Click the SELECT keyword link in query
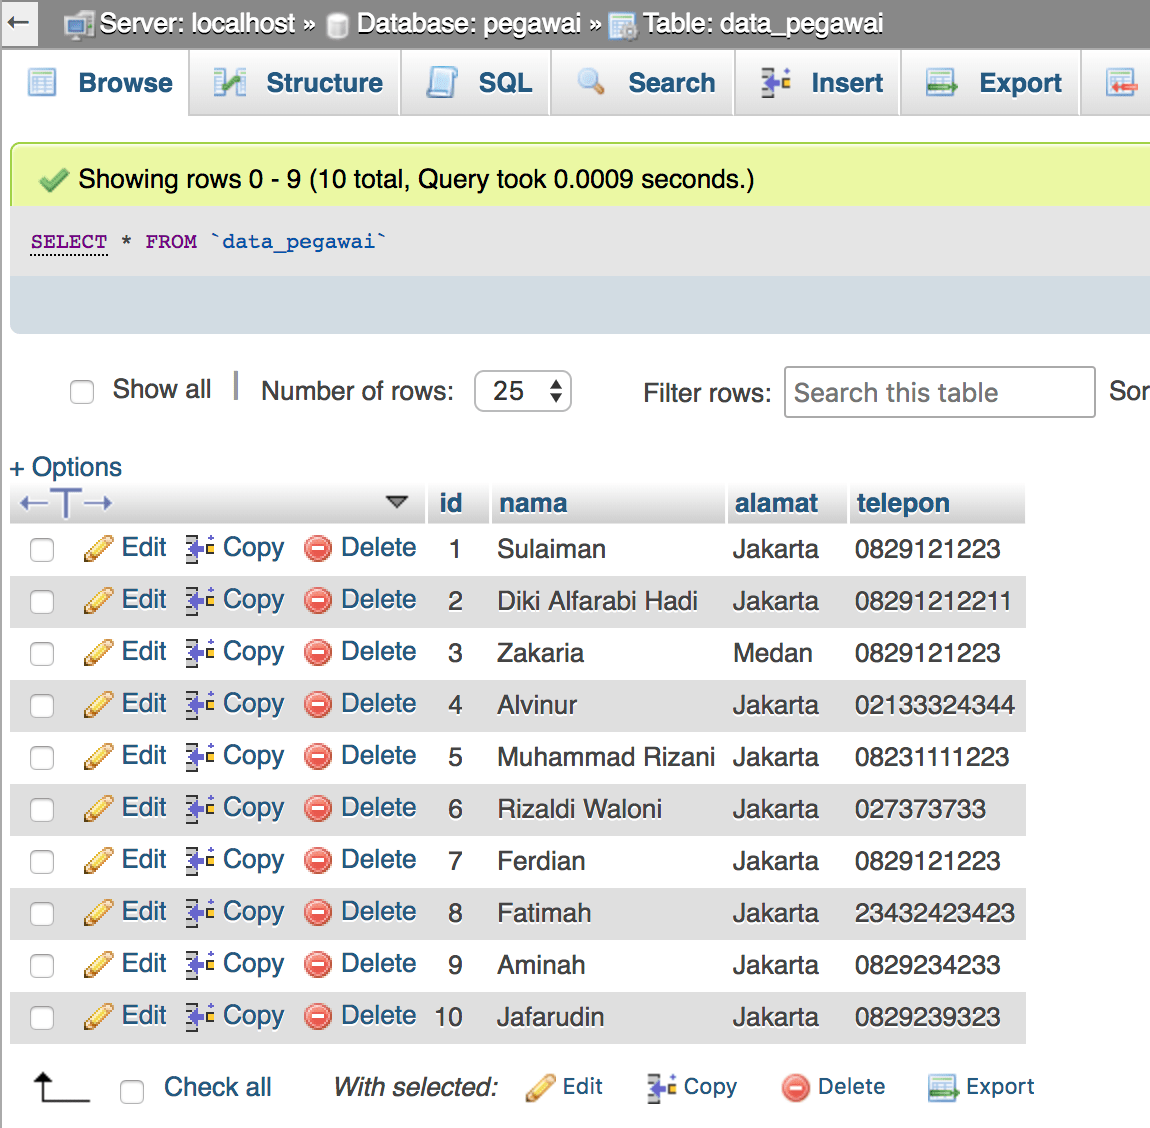This screenshot has width=1150, height=1128. tap(69, 241)
